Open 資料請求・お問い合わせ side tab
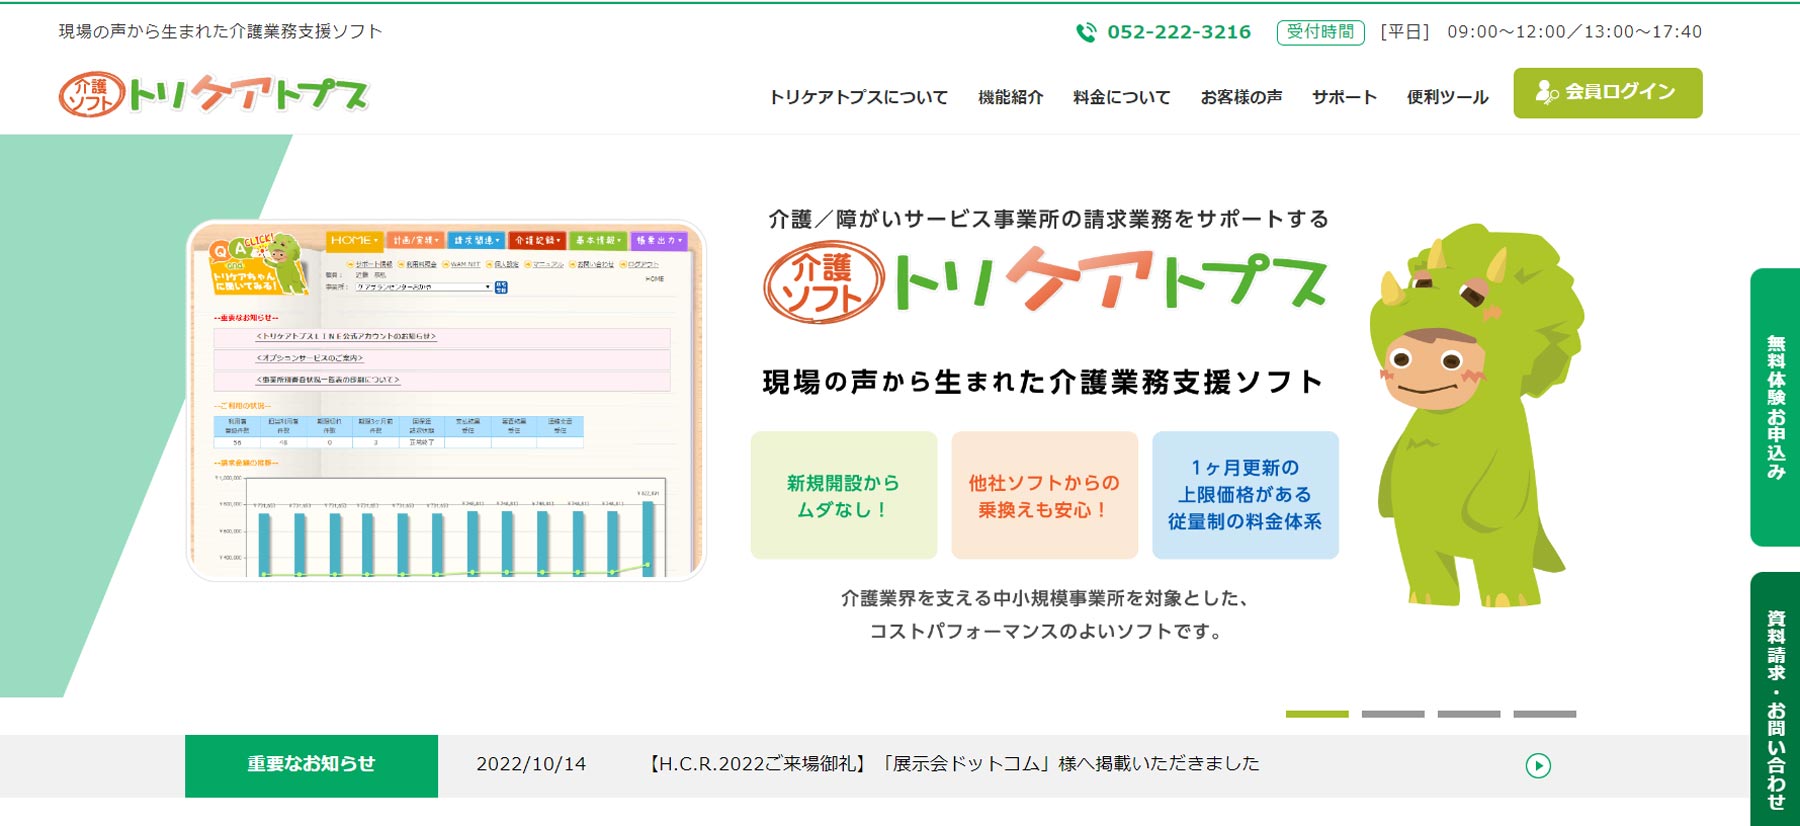The width and height of the screenshot is (1800, 826). (x=1775, y=700)
